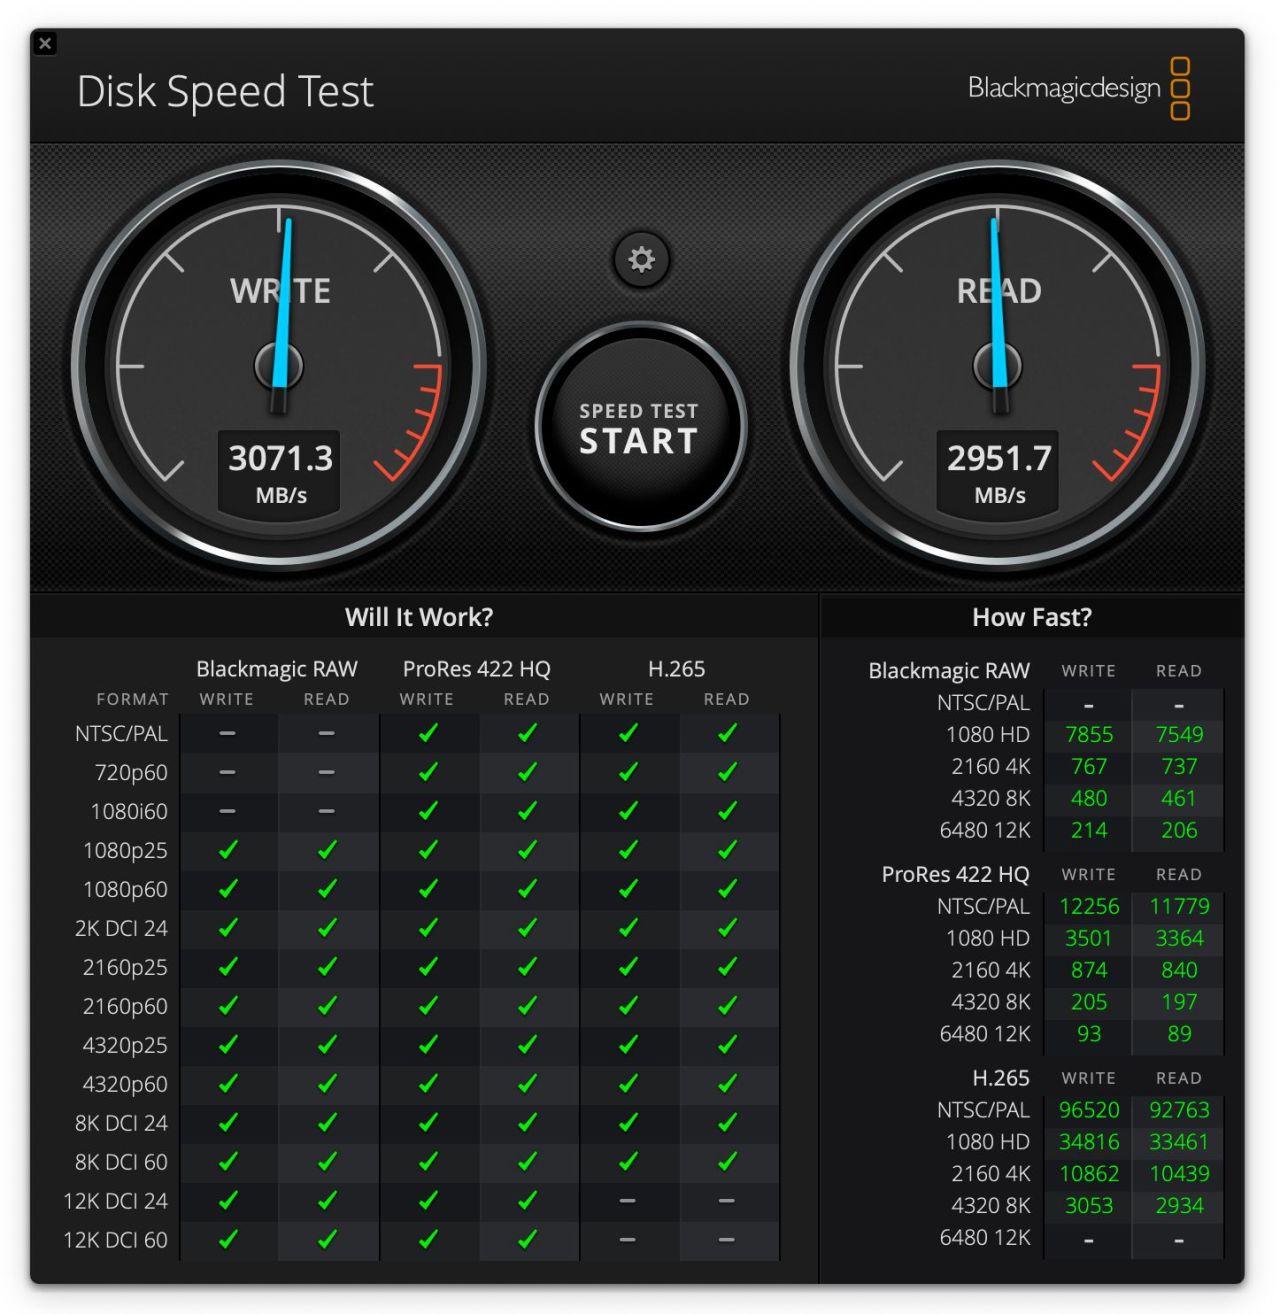The width and height of the screenshot is (1280, 1314).
Task: Close the Disk Speed Test window
Action: (x=45, y=43)
